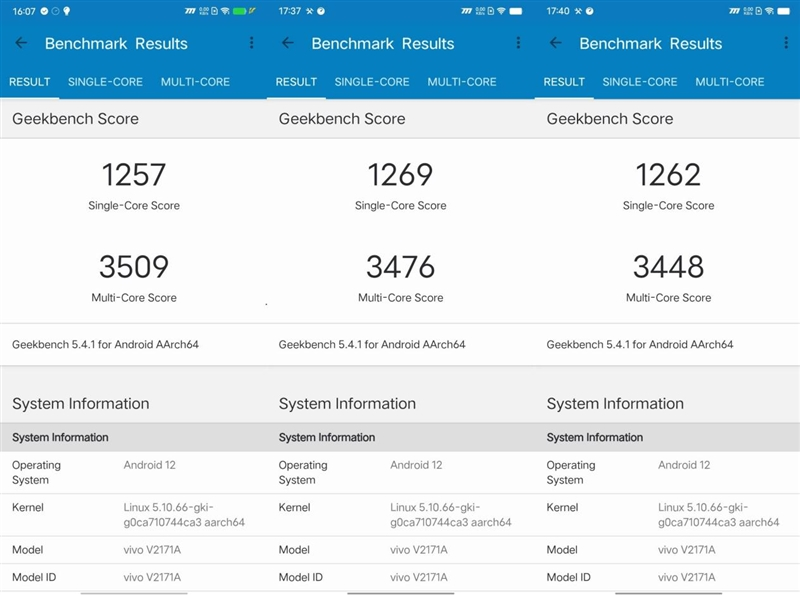Tap Benchmark Results title on 17:37 screen
Screen dimensions: 800x595
[383, 44]
